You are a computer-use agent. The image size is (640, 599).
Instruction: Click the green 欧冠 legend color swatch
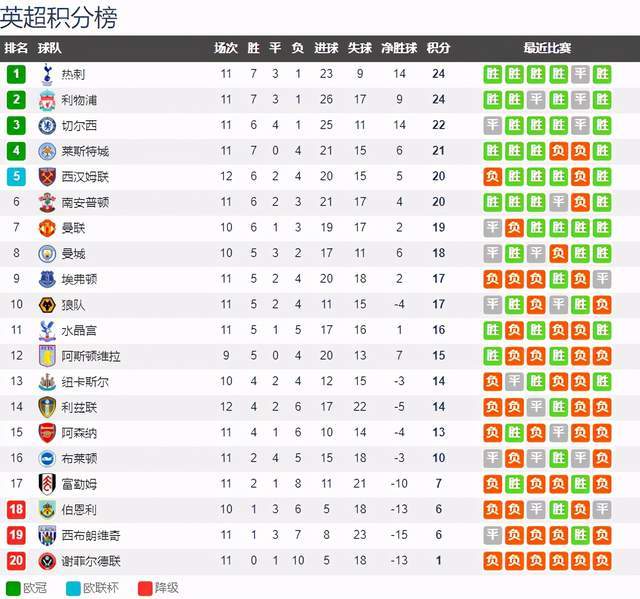coord(13,587)
